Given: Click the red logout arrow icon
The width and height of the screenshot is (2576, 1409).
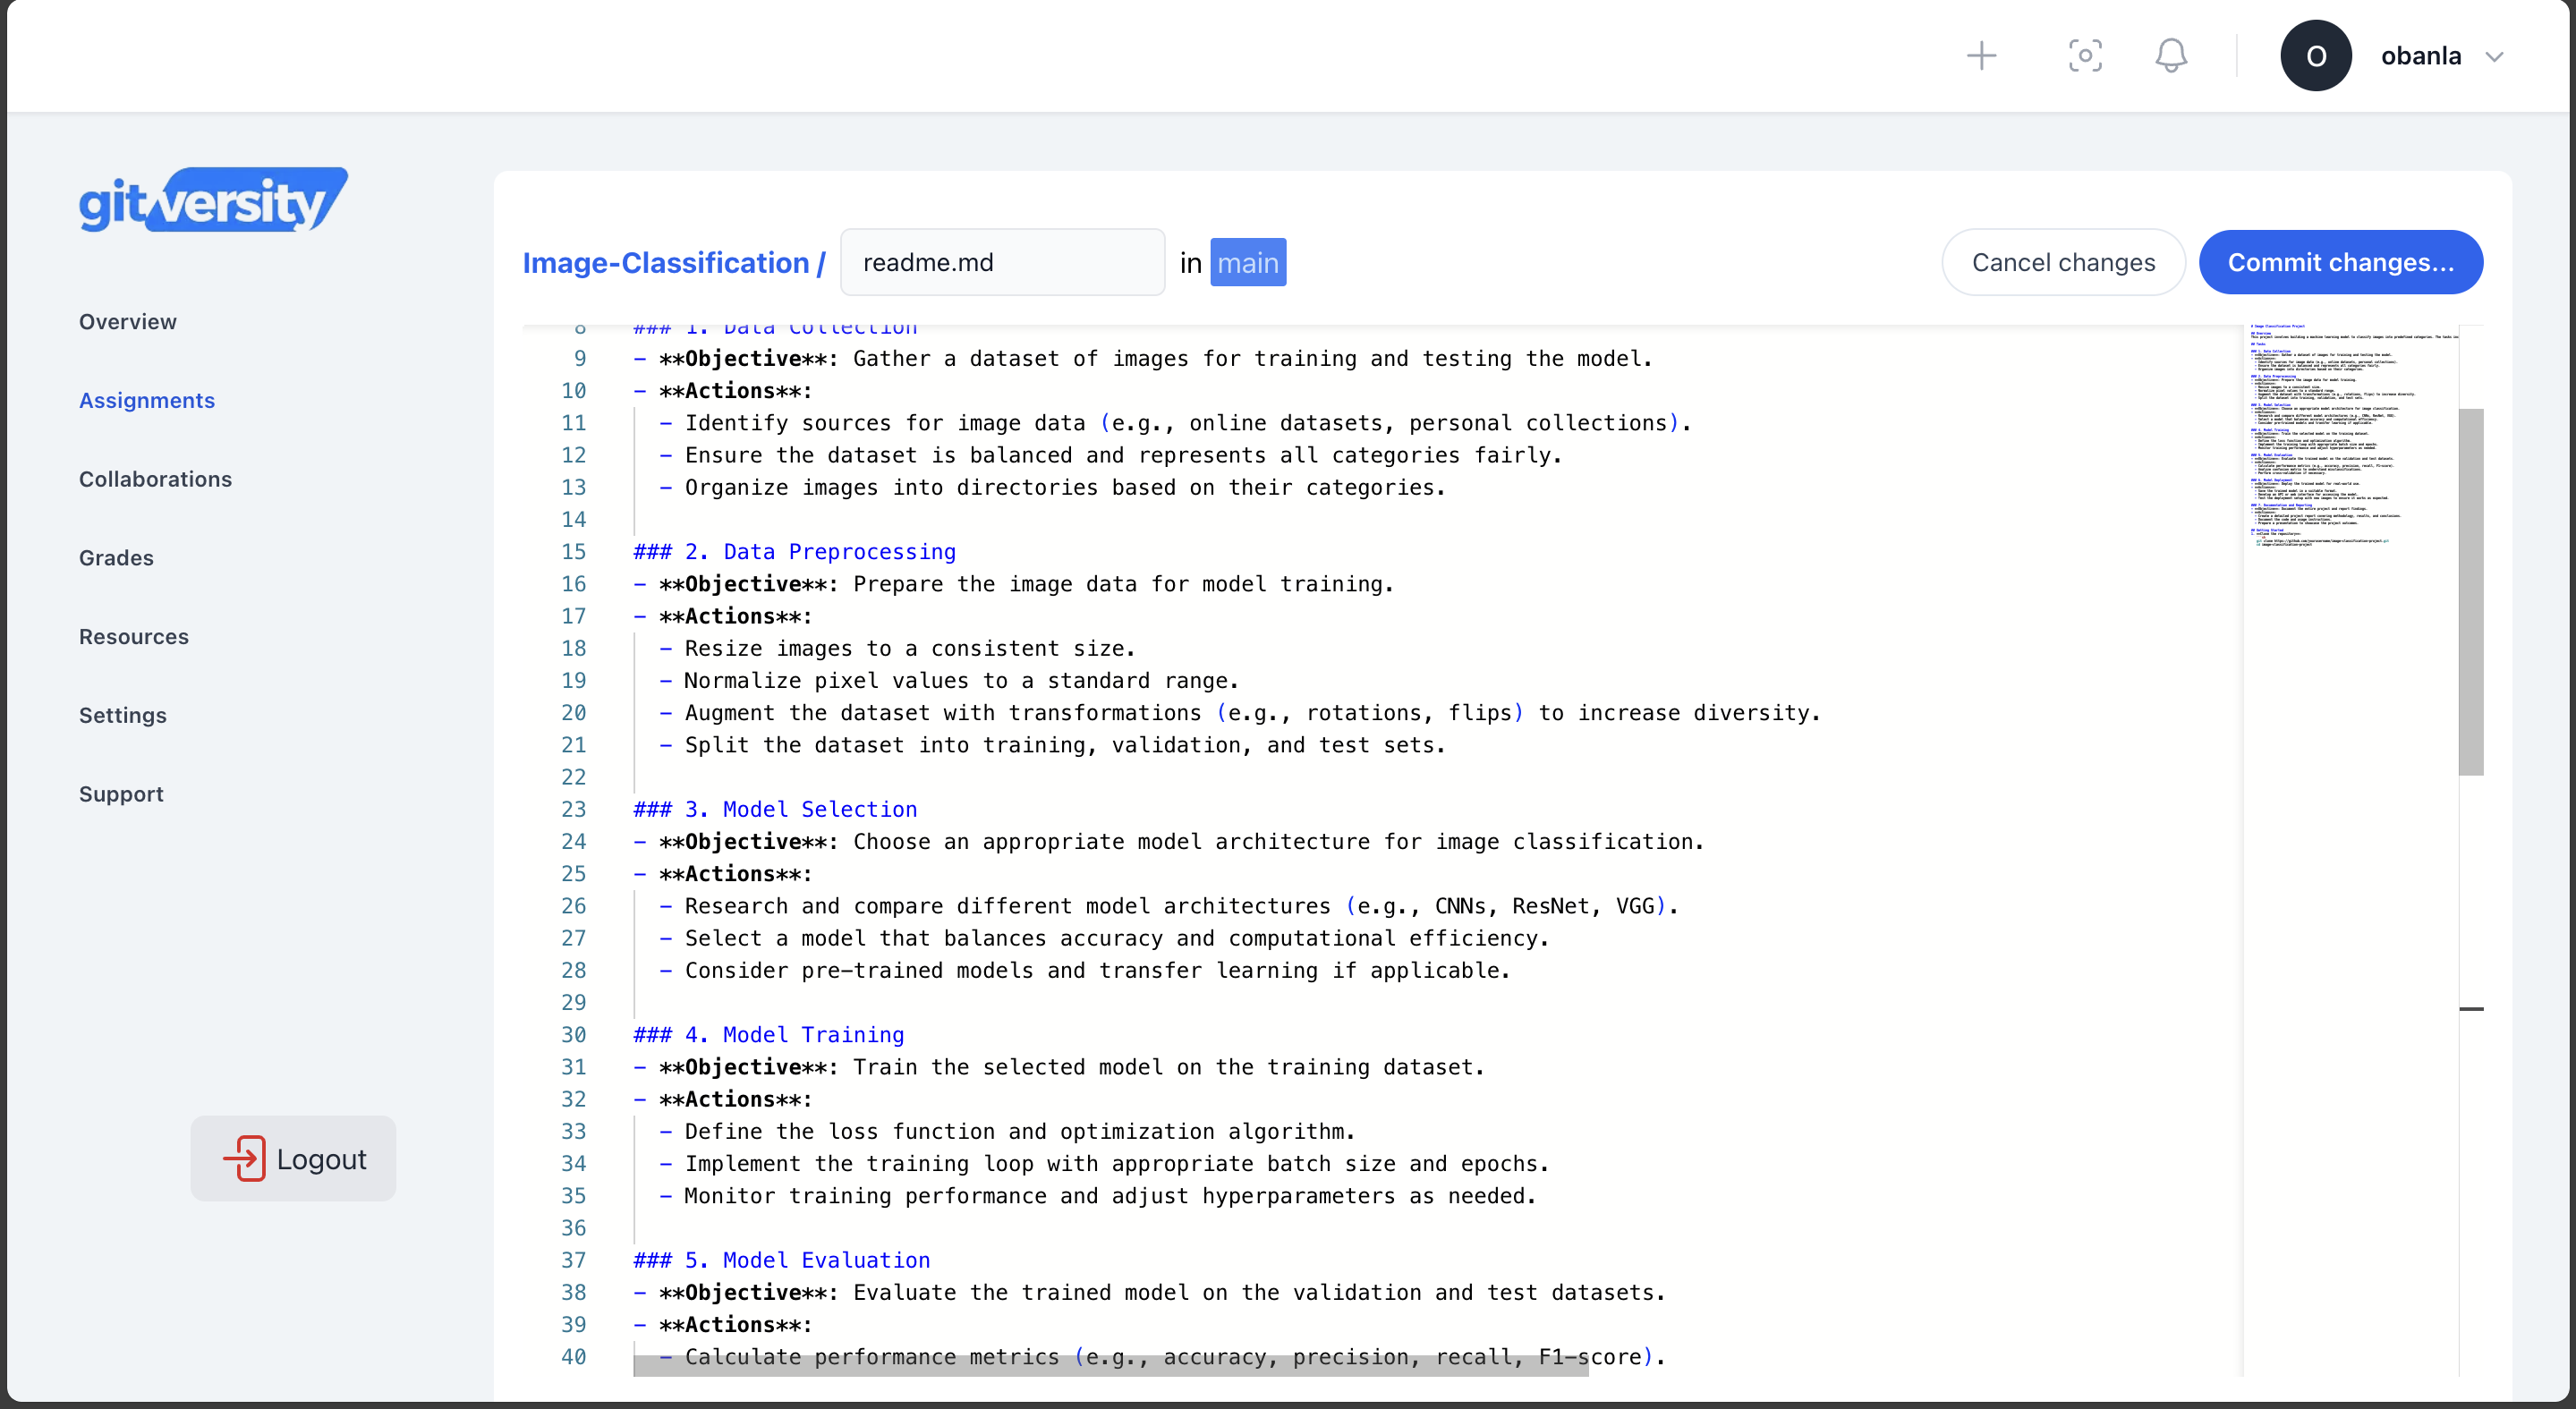Looking at the screenshot, I should [x=244, y=1158].
